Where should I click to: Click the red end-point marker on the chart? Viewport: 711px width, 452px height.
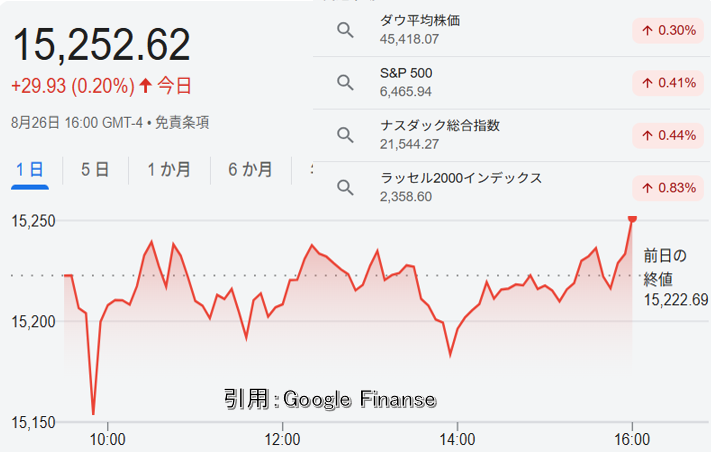click(x=633, y=219)
